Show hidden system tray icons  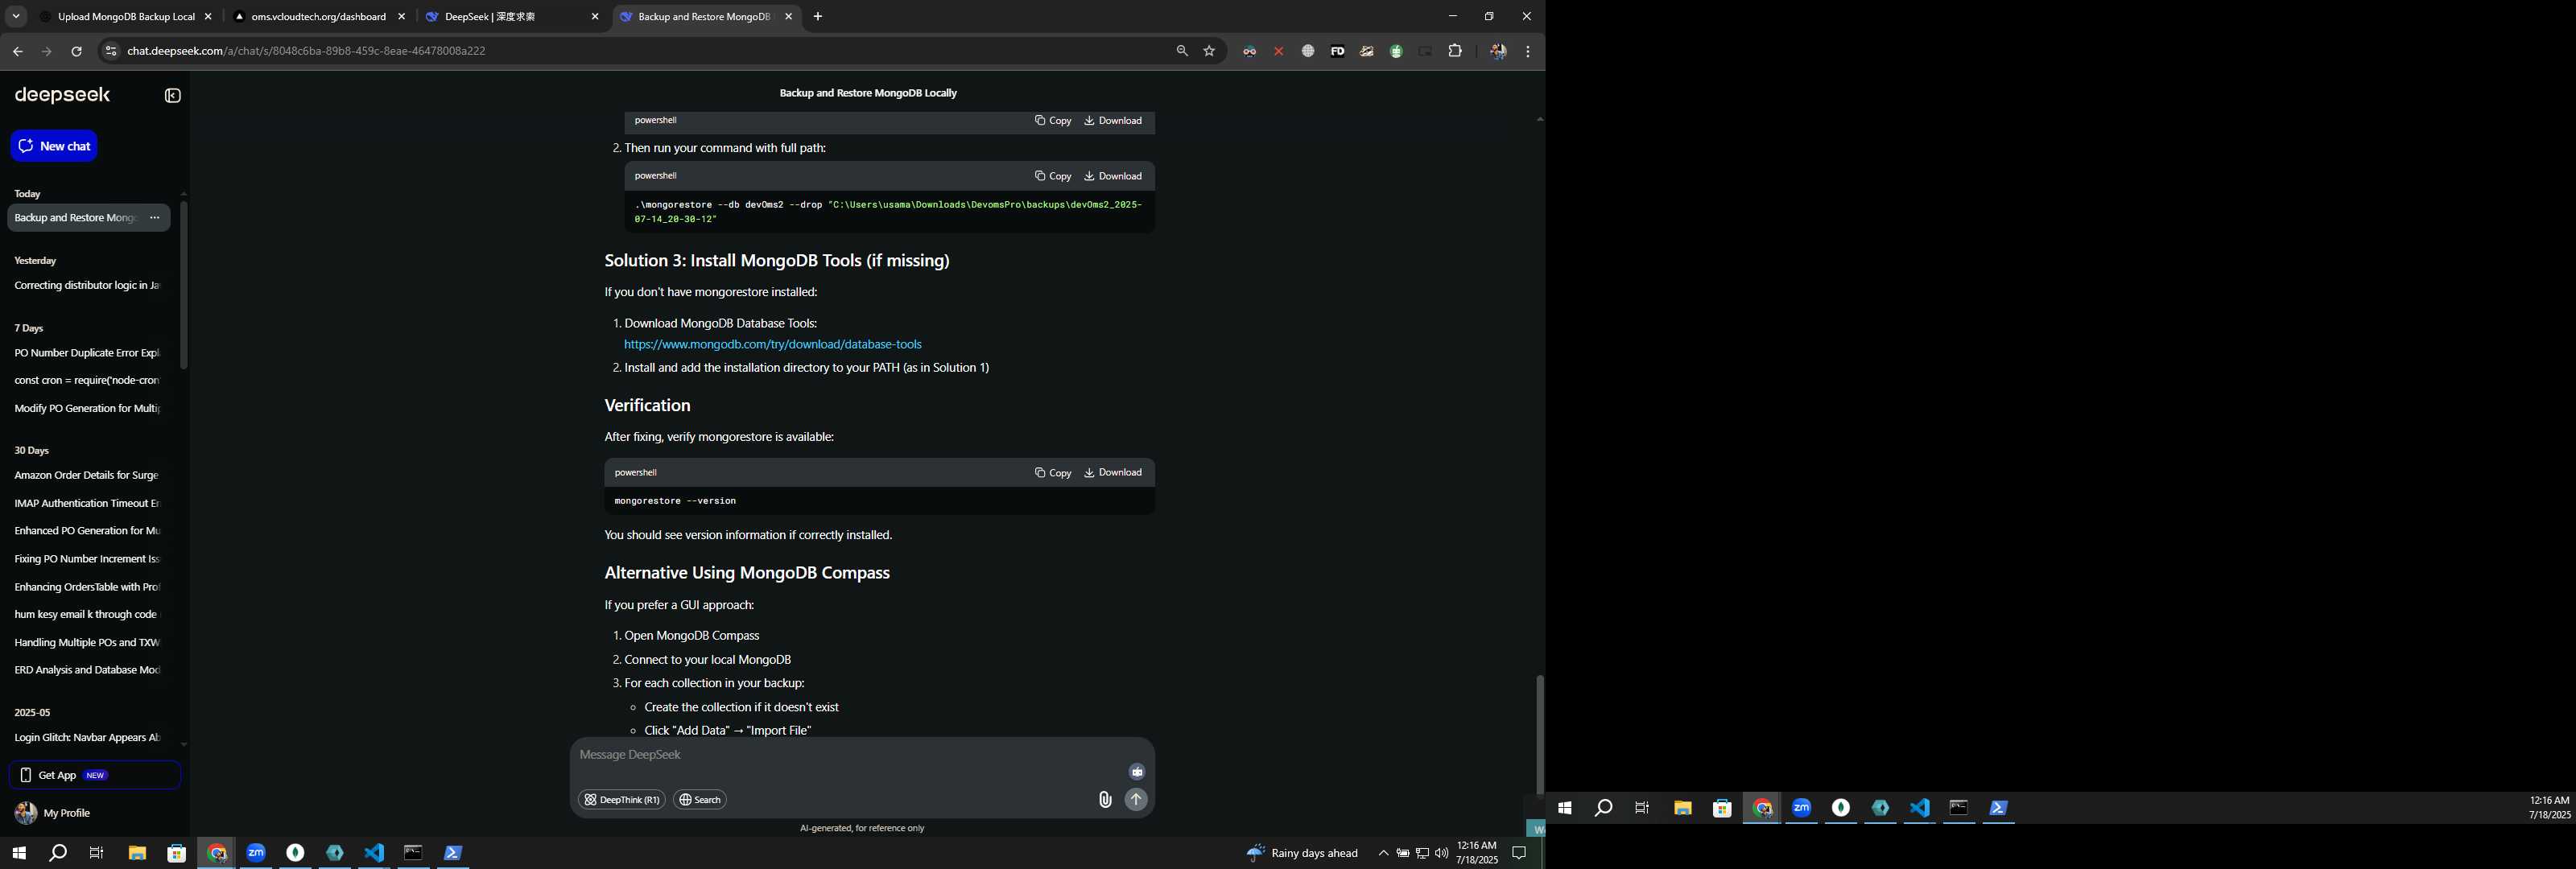click(x=1384, y=853)
